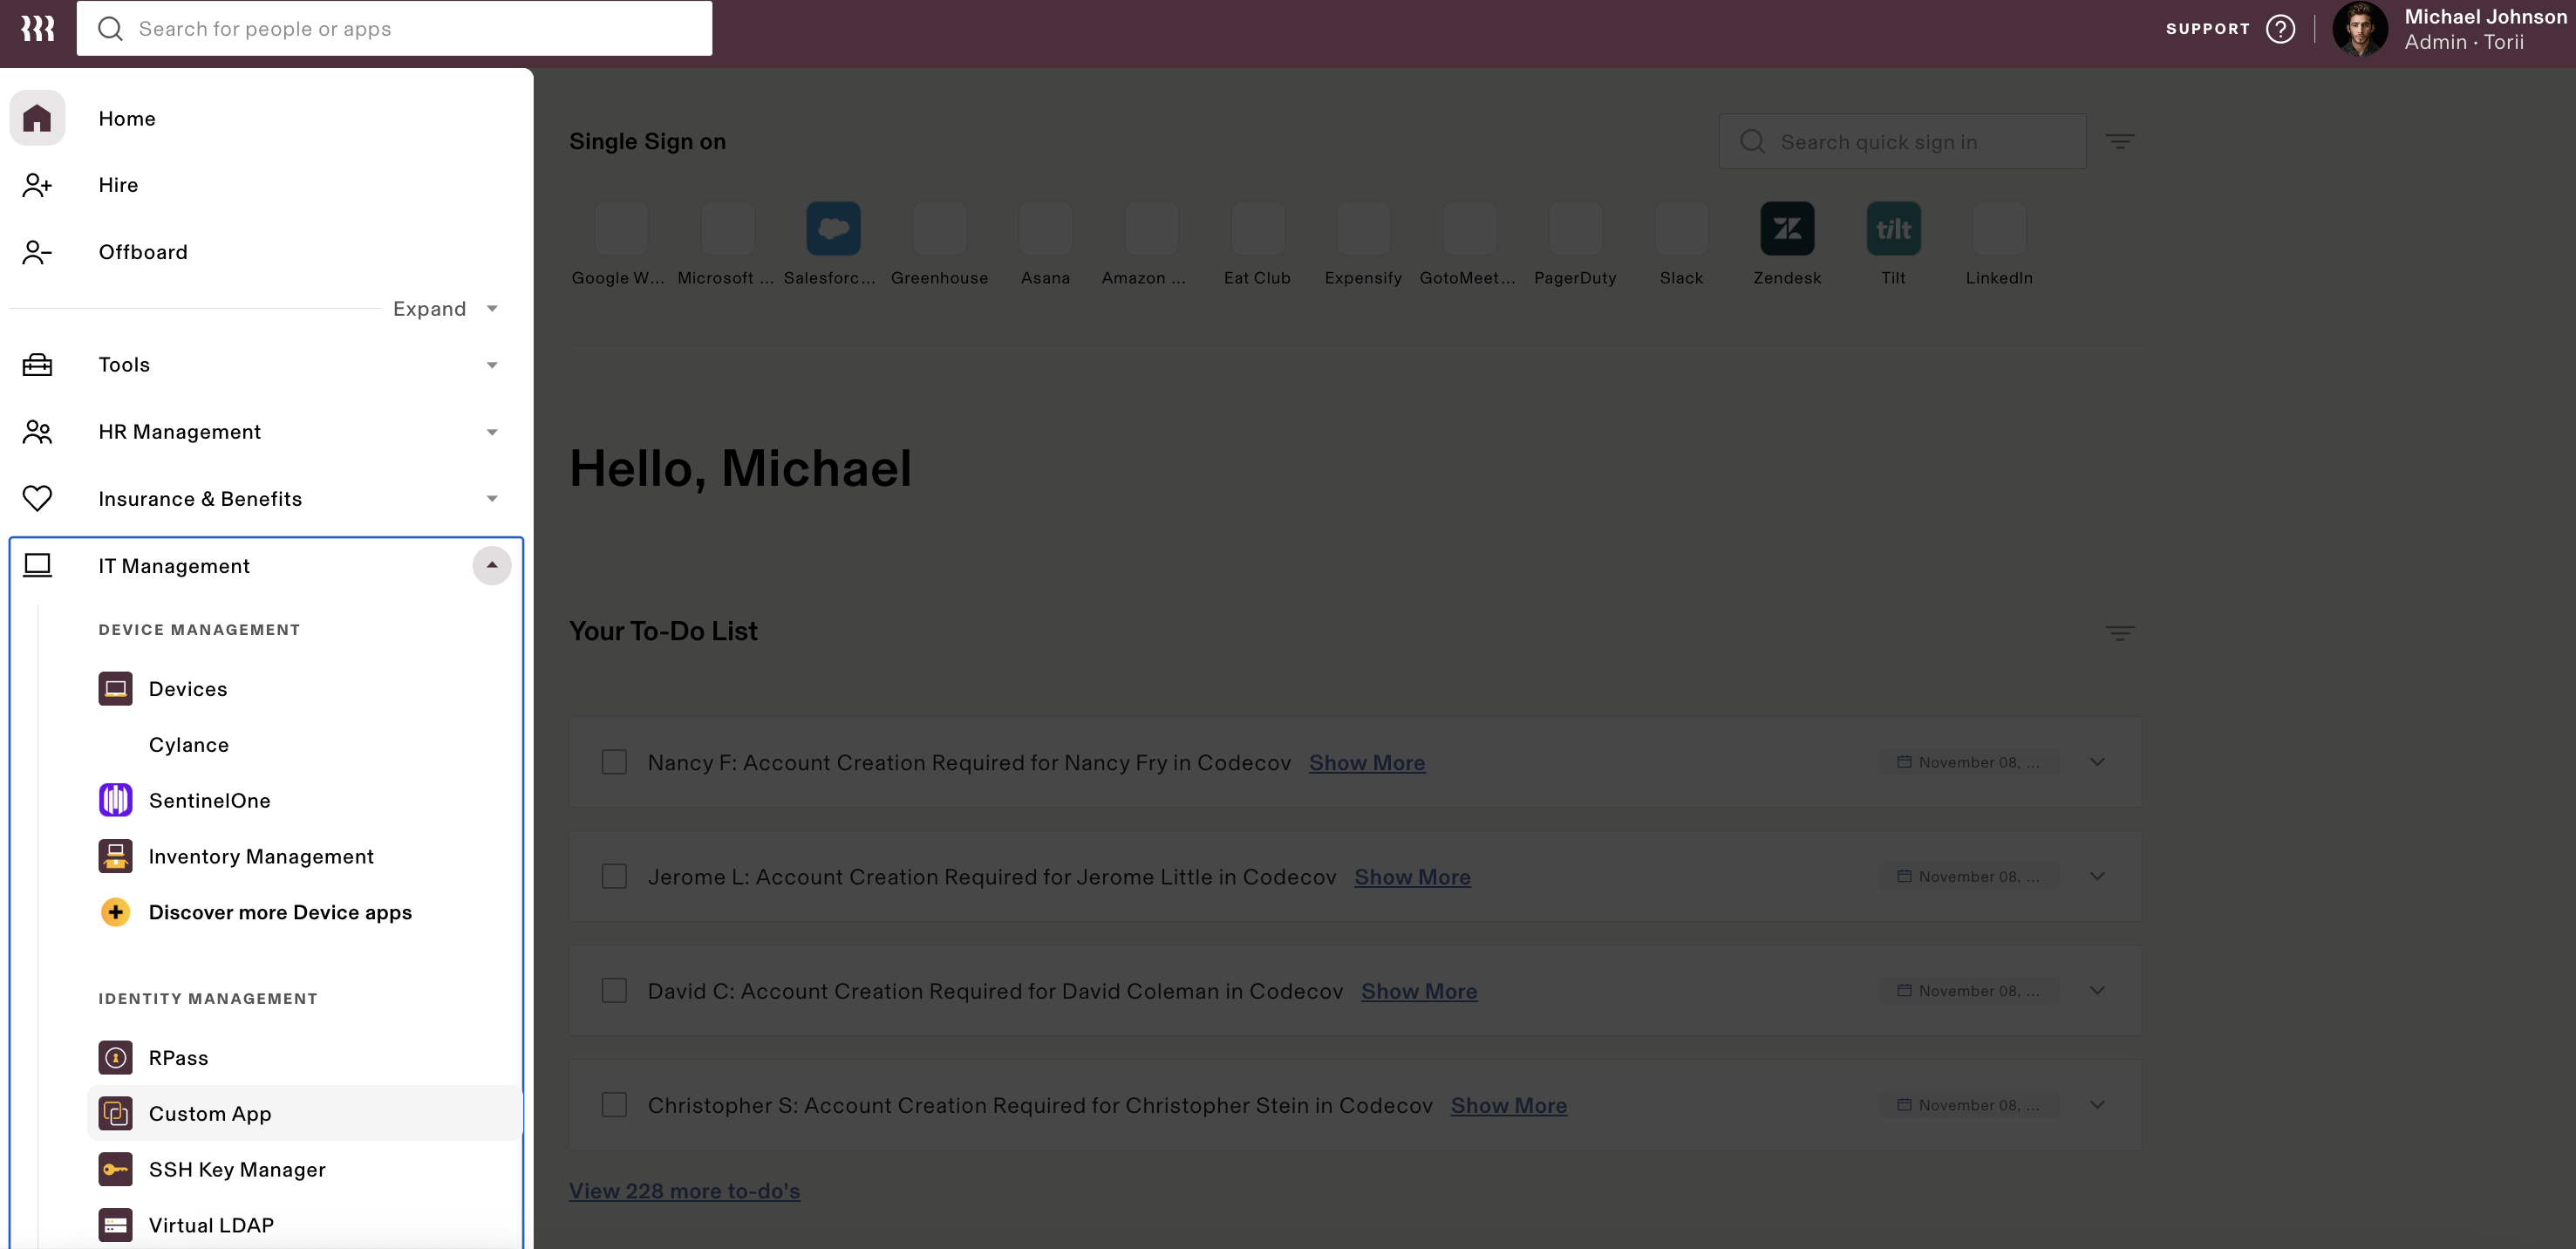Screen dimensions: 2576x1249
Task: Open View 228 more to-do's link
Action: click(x=684, y=1191)
